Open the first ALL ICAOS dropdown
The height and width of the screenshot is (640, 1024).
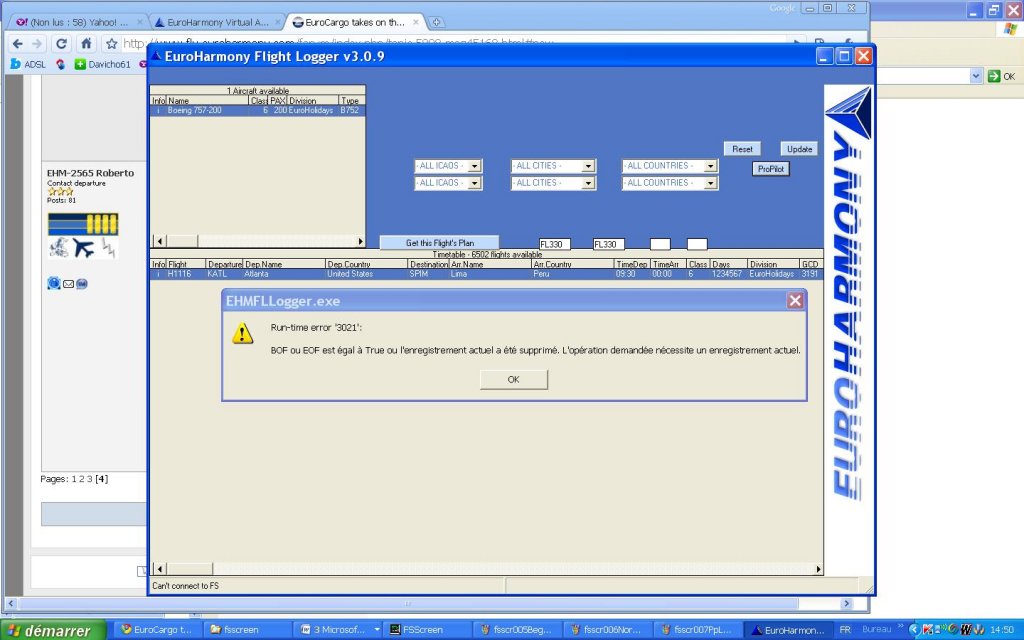click(474, 166)
